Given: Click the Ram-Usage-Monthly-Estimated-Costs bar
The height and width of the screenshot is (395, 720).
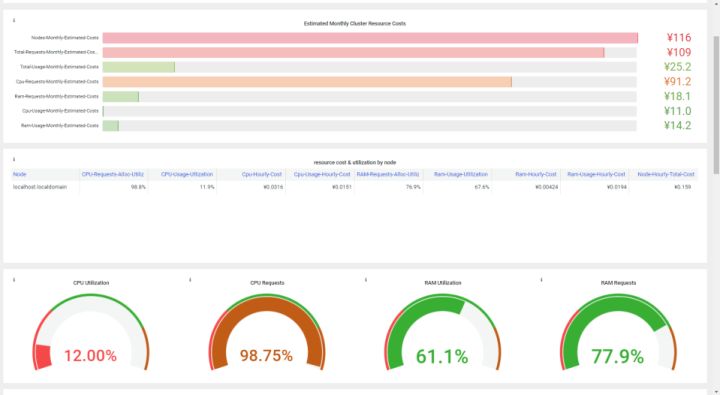Looking at the screenshot, I should pyautogui.click(x=111, y=126).
